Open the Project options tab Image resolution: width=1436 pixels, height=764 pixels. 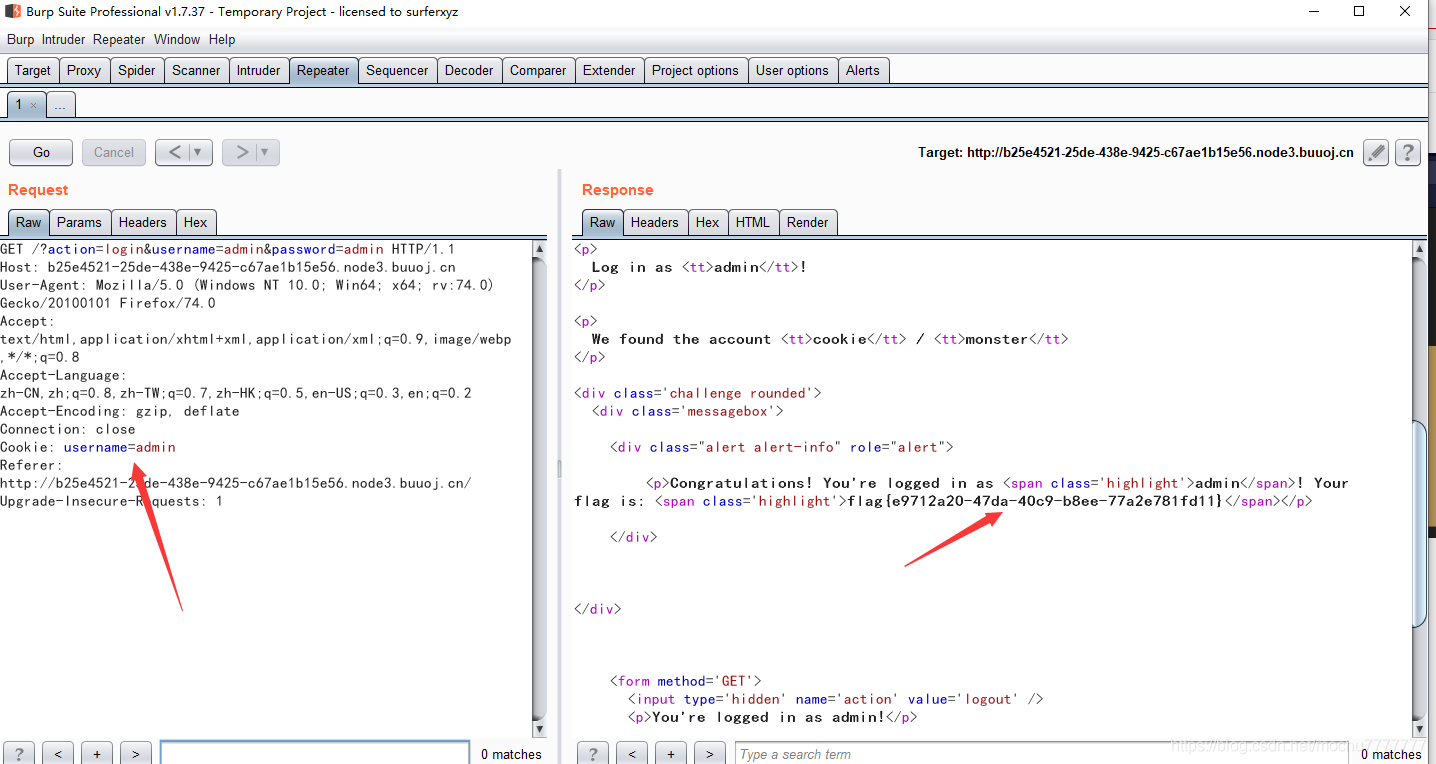[695, 70]
